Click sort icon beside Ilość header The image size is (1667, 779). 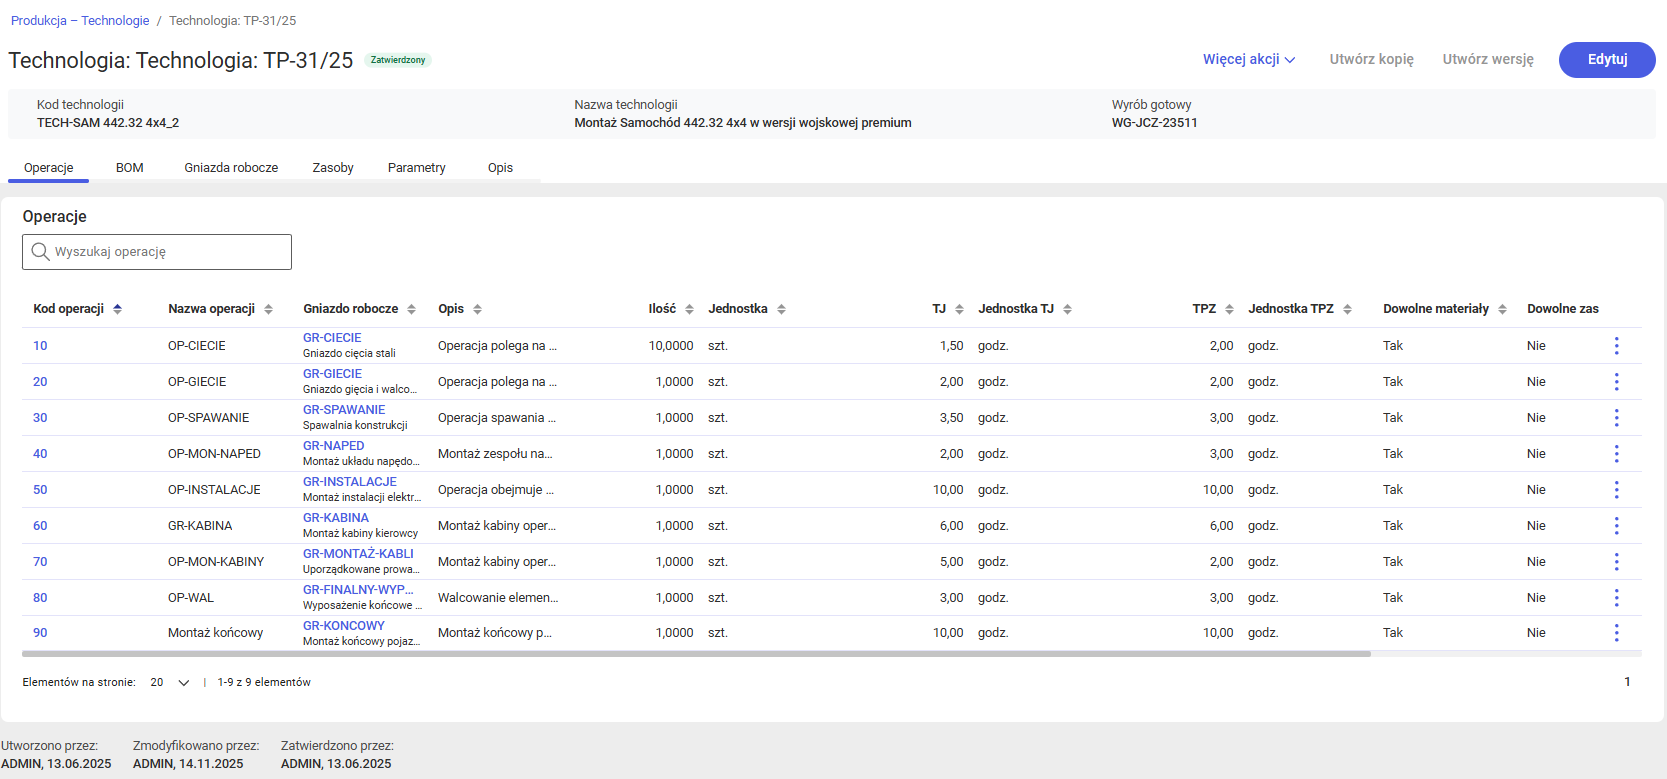click(x=689, y=309)
